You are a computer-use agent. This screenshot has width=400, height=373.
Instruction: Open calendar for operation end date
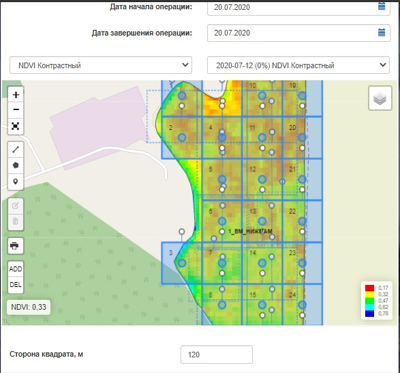381,33
